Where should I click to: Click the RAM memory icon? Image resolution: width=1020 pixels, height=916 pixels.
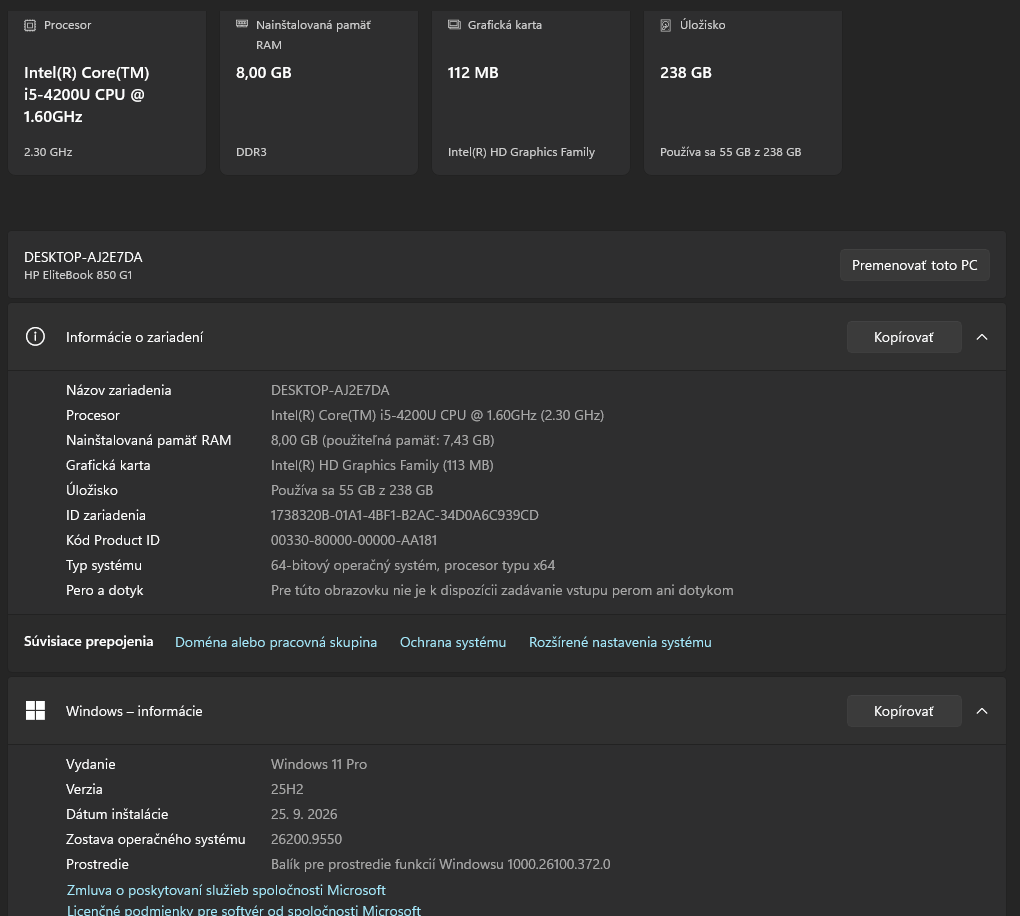coord(242,24)
